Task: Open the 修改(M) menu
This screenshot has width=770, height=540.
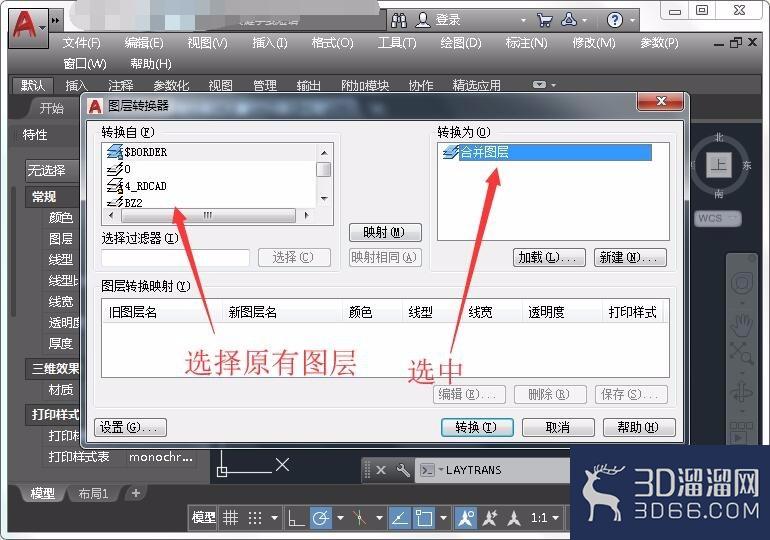Action: [594, 43]
